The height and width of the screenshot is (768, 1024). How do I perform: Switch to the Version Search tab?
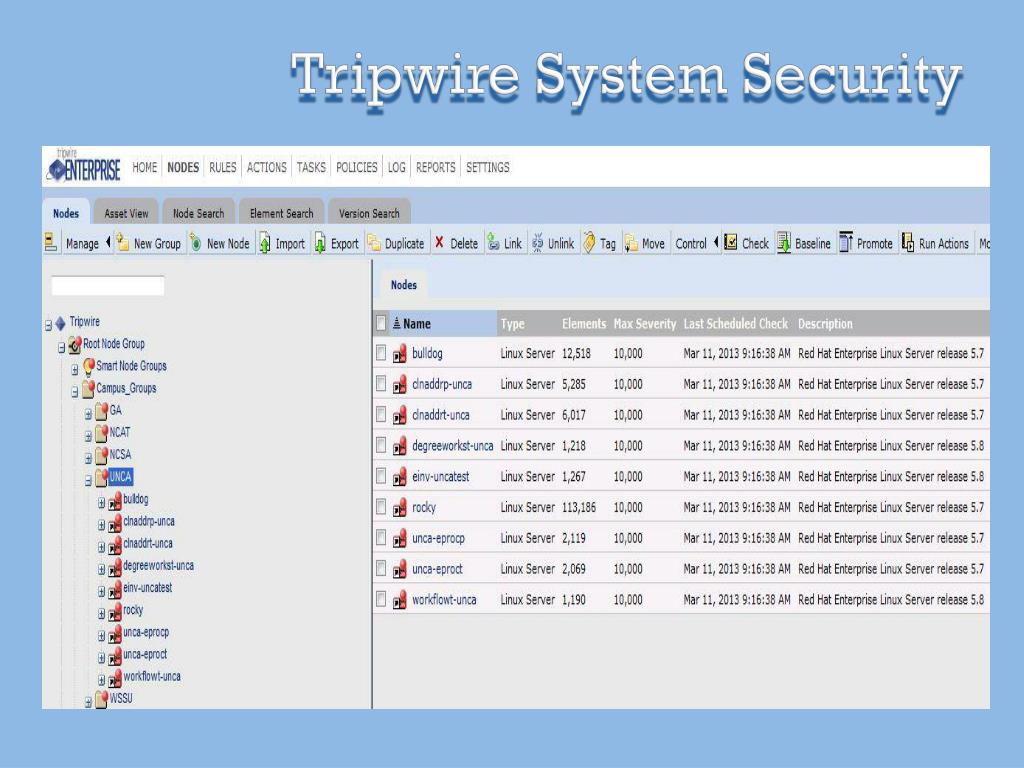pos(369,213)
